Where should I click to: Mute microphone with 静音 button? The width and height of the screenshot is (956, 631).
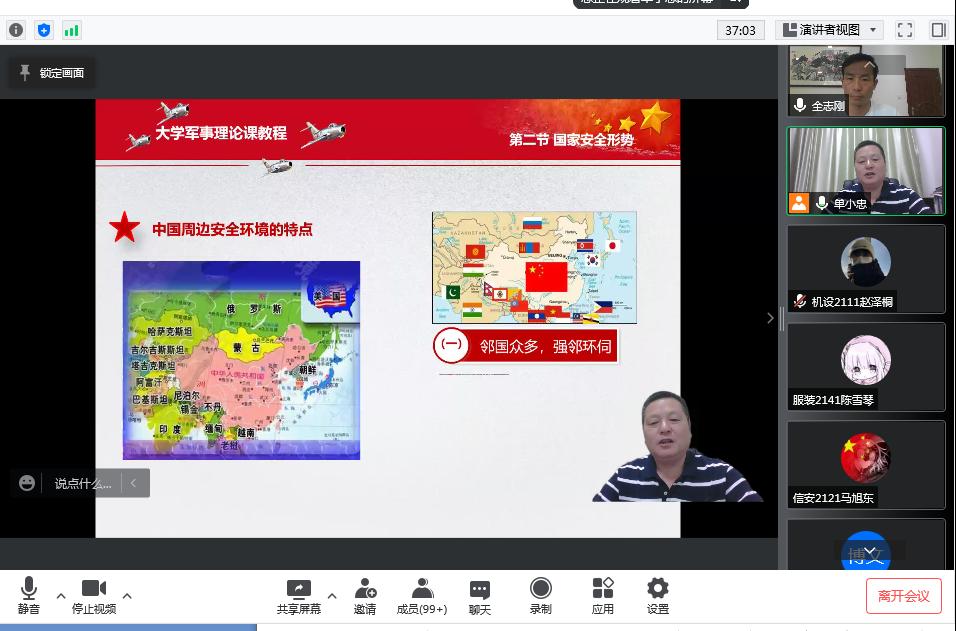click(x=29, y=596)
